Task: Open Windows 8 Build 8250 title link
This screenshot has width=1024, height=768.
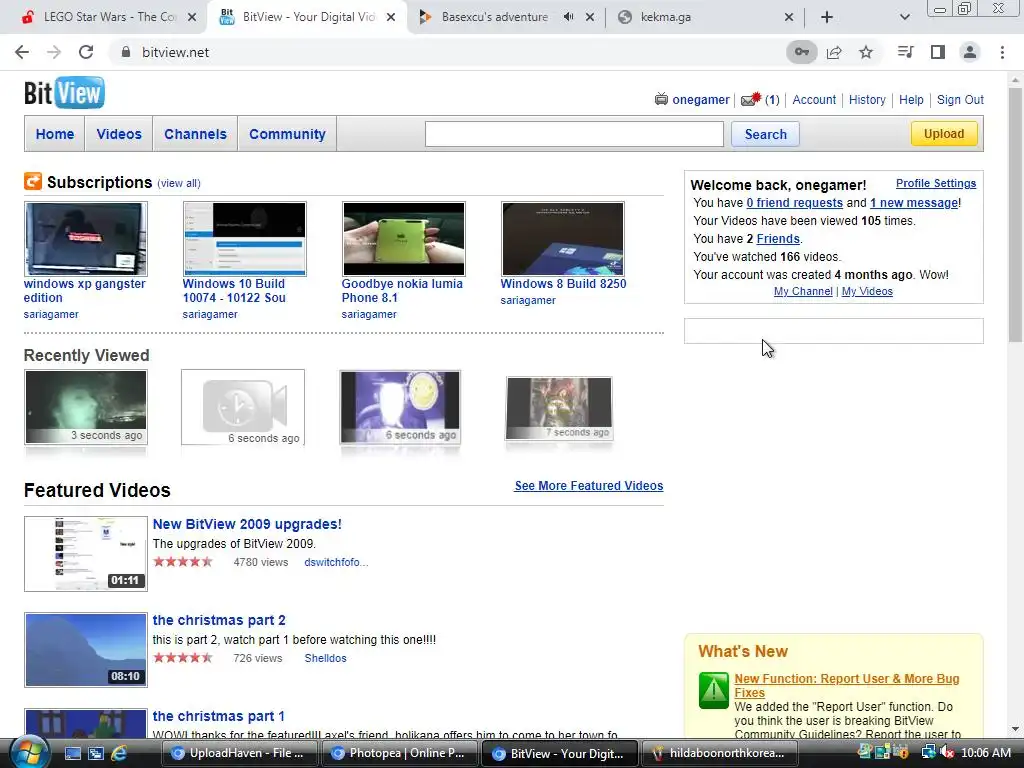Action: pyautogui.click(x=563, y=283)
